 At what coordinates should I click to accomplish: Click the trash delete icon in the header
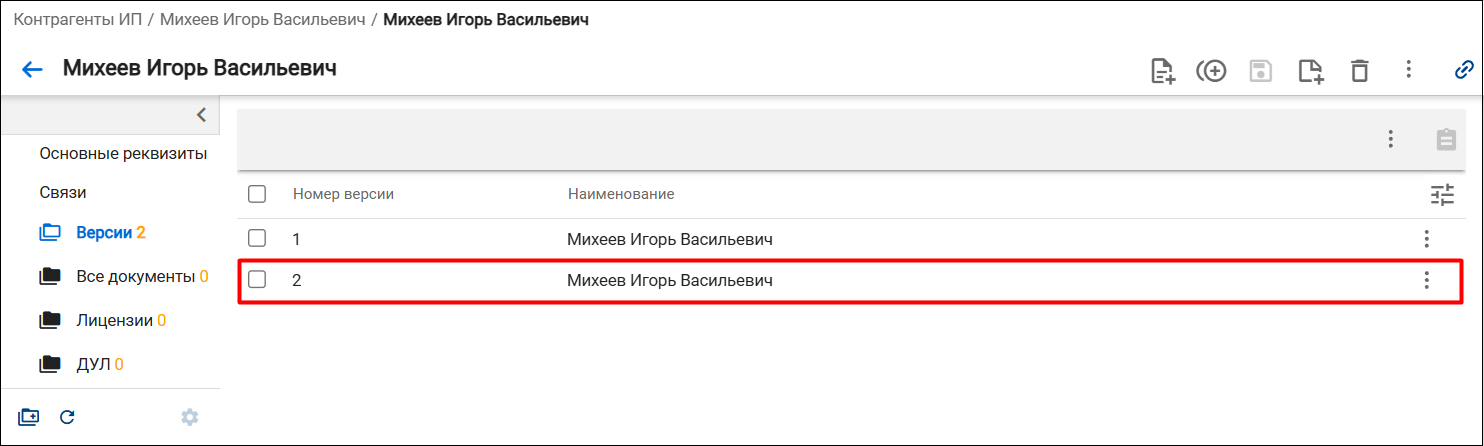click(1359, 70)
